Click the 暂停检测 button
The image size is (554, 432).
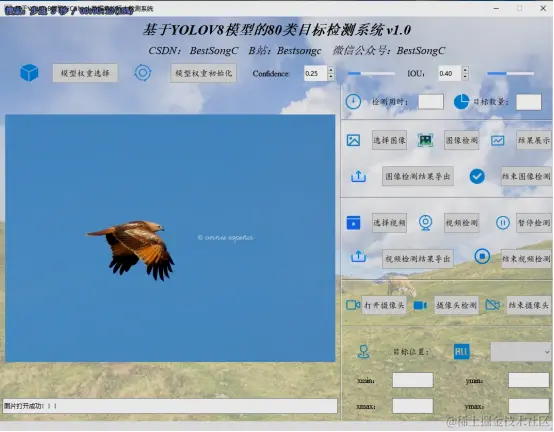click(534, 223)
